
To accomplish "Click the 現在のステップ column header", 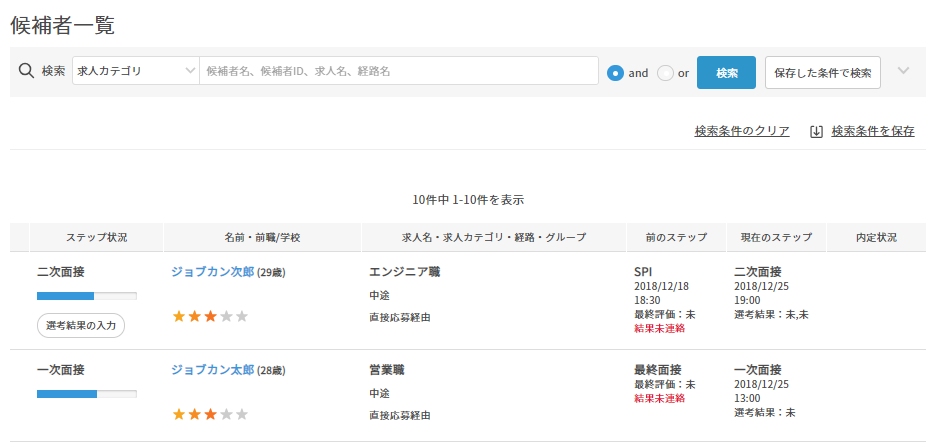I will point(776,238).
